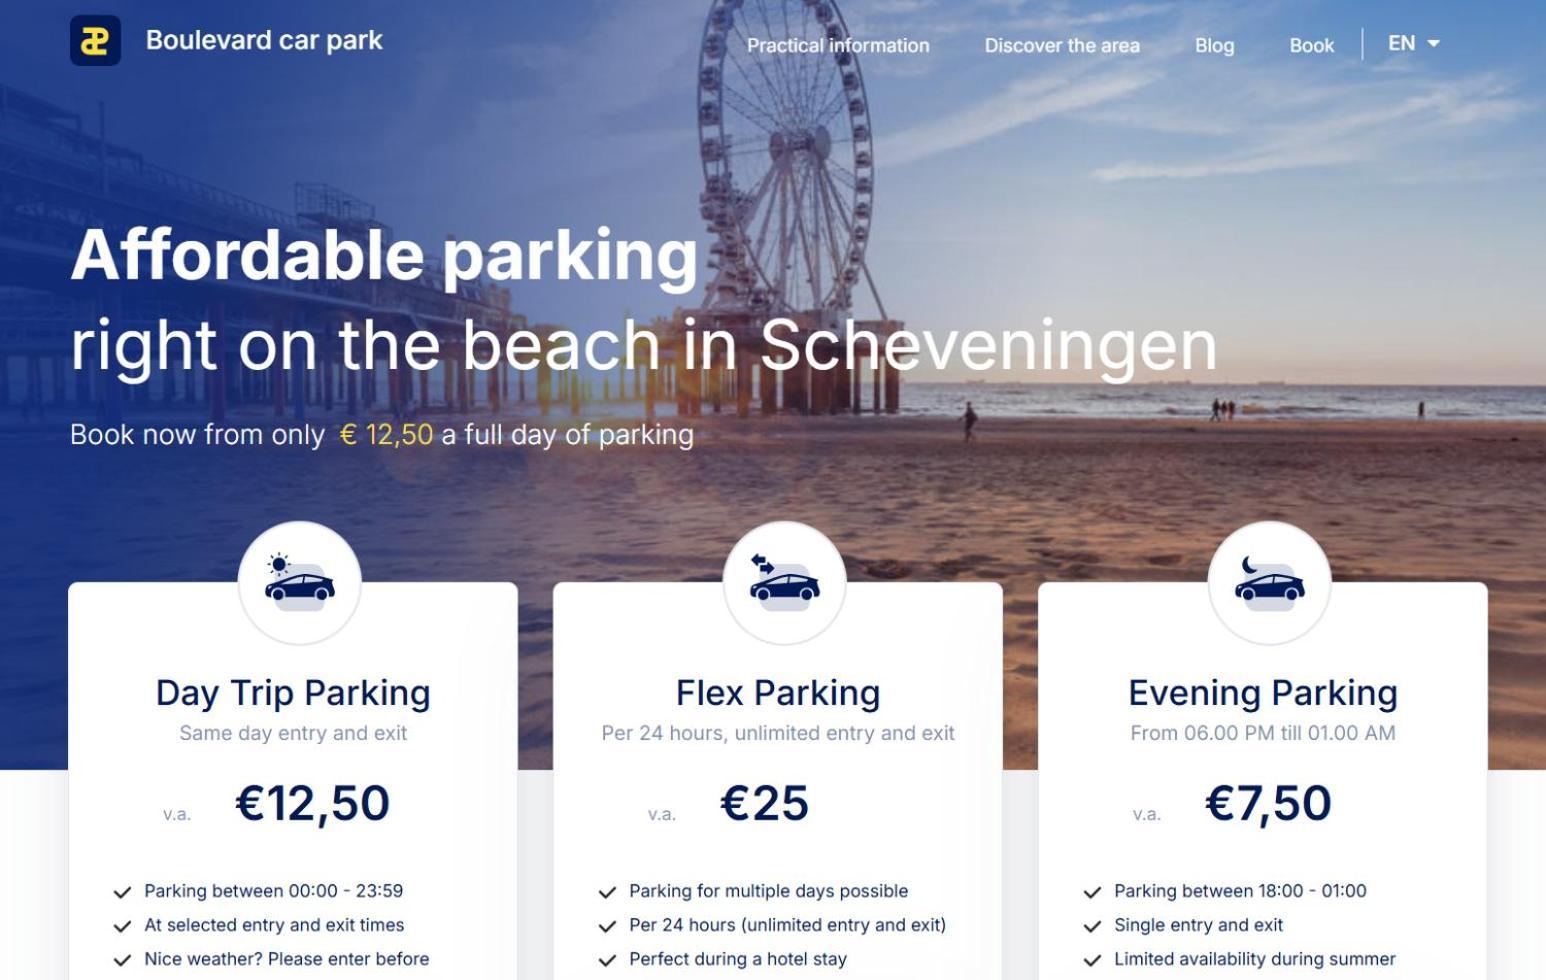This screenshot has height=980, width=1546.
Task: Select the Evening Parking card heading
Action: click(x=1263, y=693)
